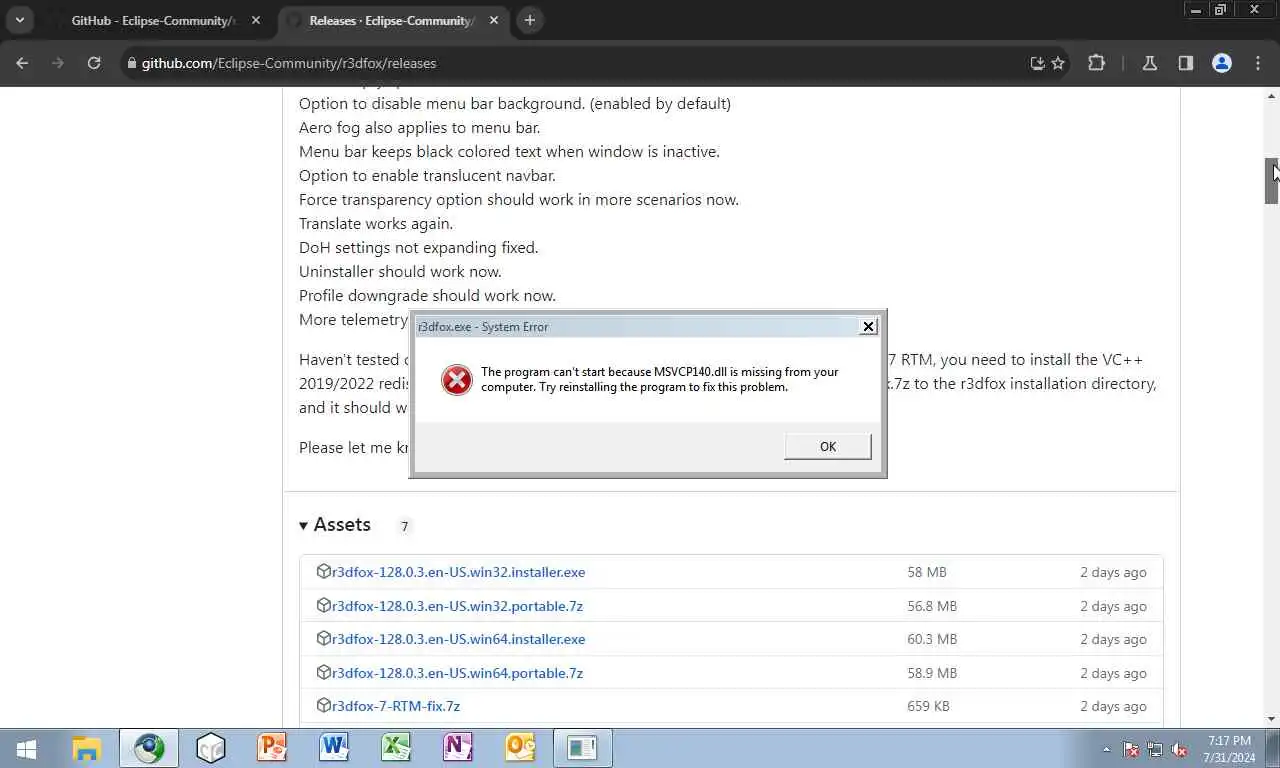The height and width of the screenshot is (768, 1280).
Task: Click 'Uninstaller should work now.' line
Action: point(400,271)
